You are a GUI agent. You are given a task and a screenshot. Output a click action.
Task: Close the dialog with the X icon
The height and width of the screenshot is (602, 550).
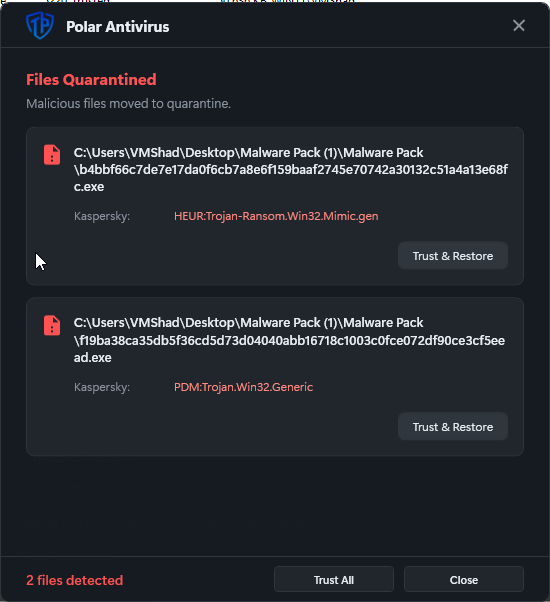[x=519, y=26]
